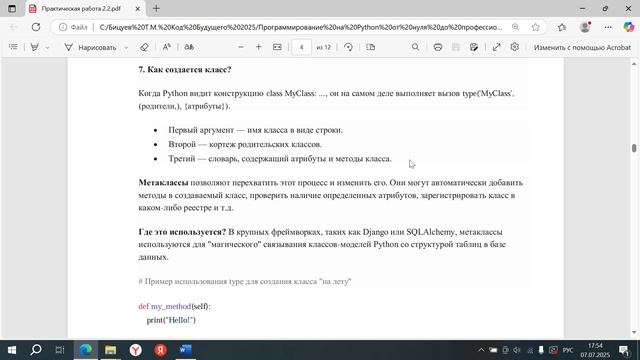The height and width of the screenshot is (360, 640).
Task: Click the Save as icon
Action: coord(474,47)
